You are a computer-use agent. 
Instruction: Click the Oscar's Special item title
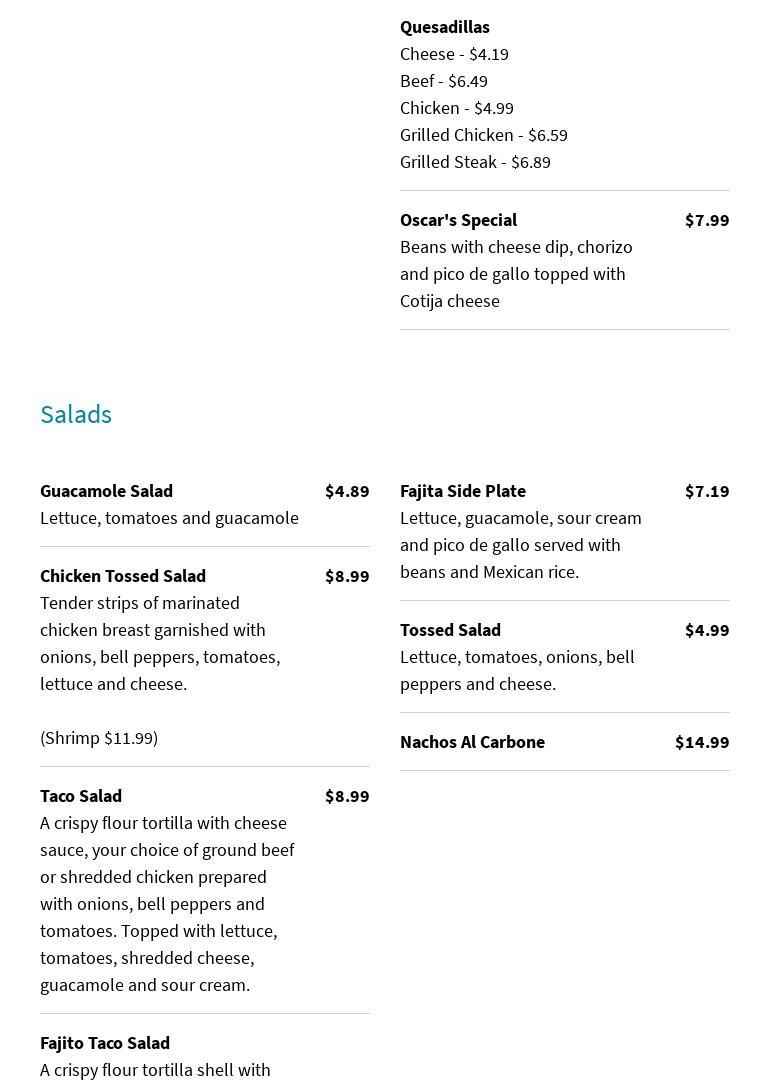click(x=458, y=220)
